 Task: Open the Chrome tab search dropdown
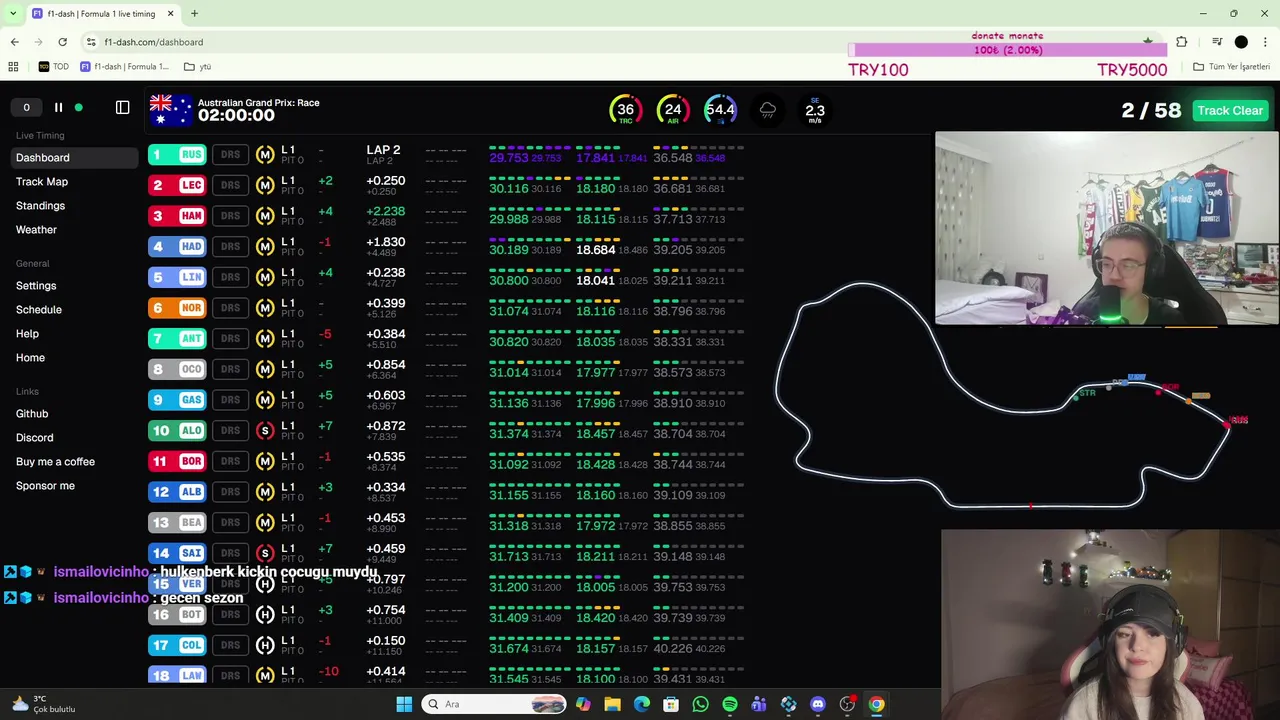click(x=13, y=14)
